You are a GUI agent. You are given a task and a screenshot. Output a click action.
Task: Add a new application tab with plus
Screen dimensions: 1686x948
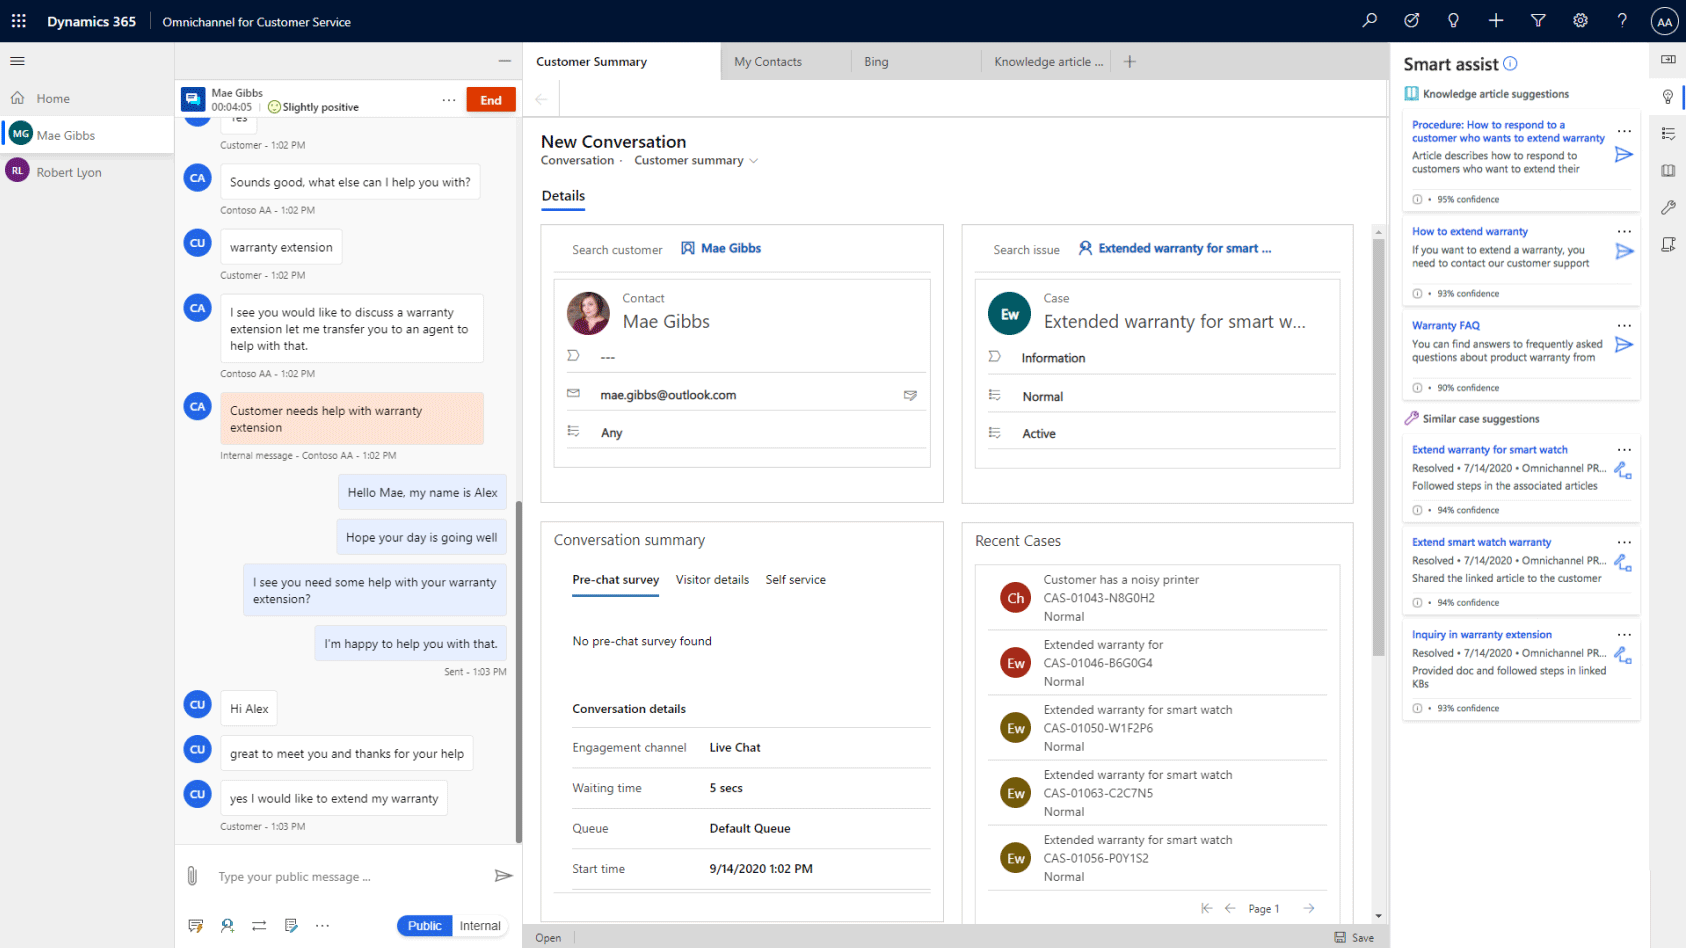pos(1130,62)
